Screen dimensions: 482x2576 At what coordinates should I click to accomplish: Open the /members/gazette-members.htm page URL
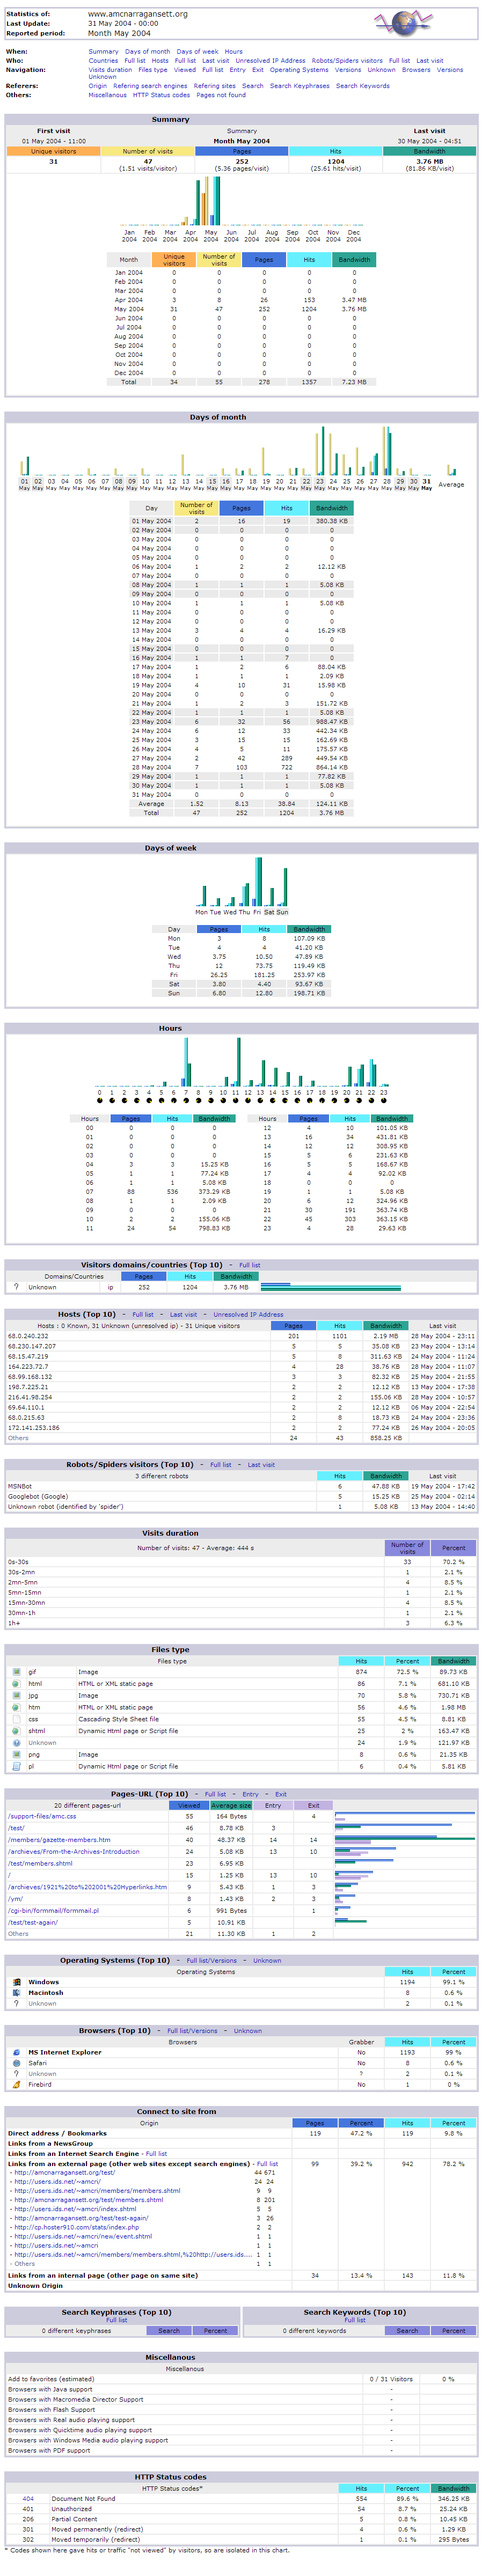[59, 1839]
